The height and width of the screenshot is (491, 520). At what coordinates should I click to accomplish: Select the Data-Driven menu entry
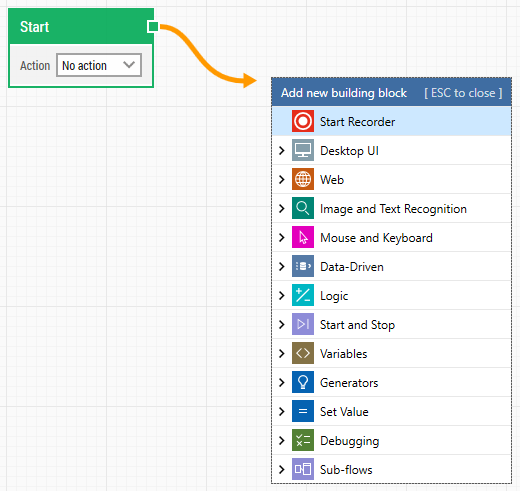[392, 266]
